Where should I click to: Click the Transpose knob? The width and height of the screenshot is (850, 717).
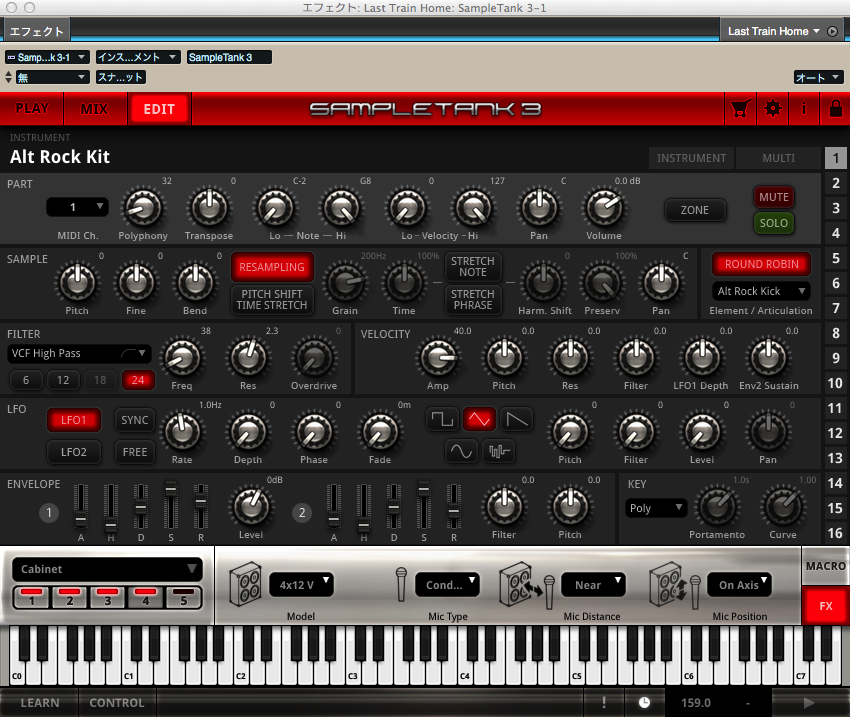209,208
